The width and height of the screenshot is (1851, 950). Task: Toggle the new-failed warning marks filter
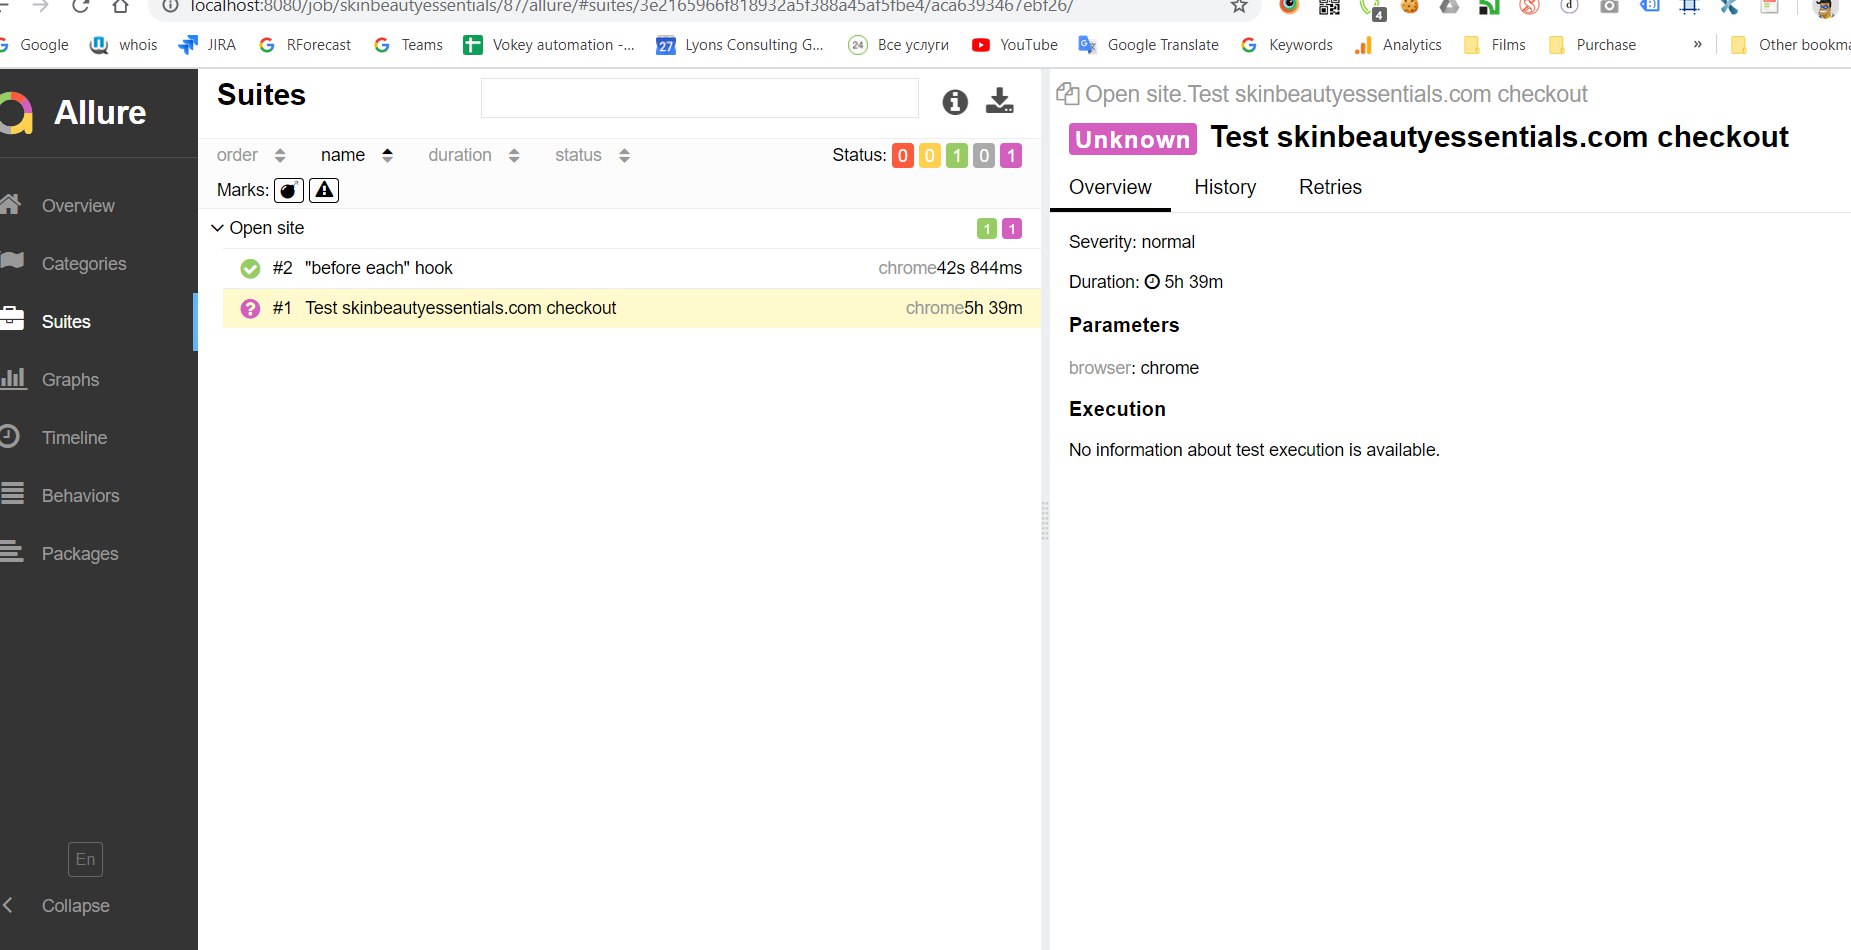click(x=324, y=190)
